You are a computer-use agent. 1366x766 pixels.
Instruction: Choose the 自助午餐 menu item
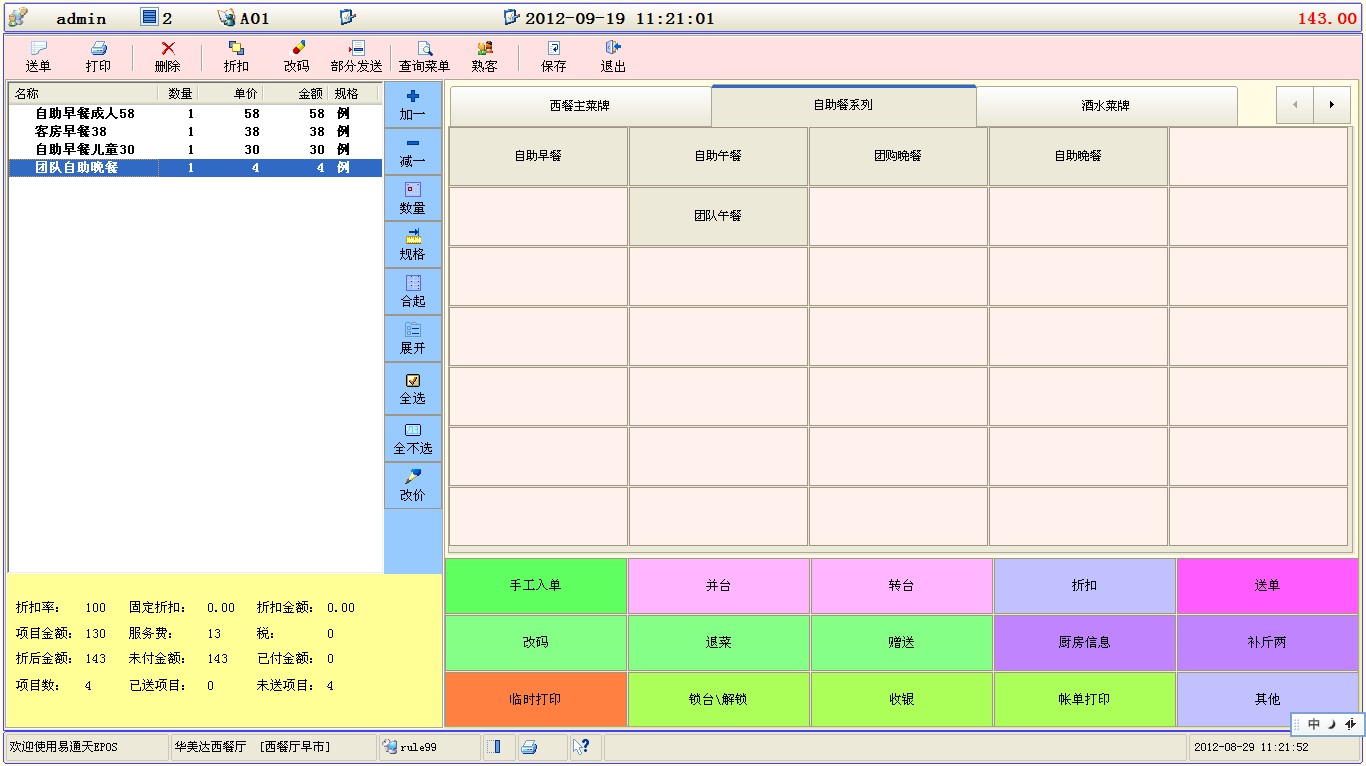(x=718, y=156)
